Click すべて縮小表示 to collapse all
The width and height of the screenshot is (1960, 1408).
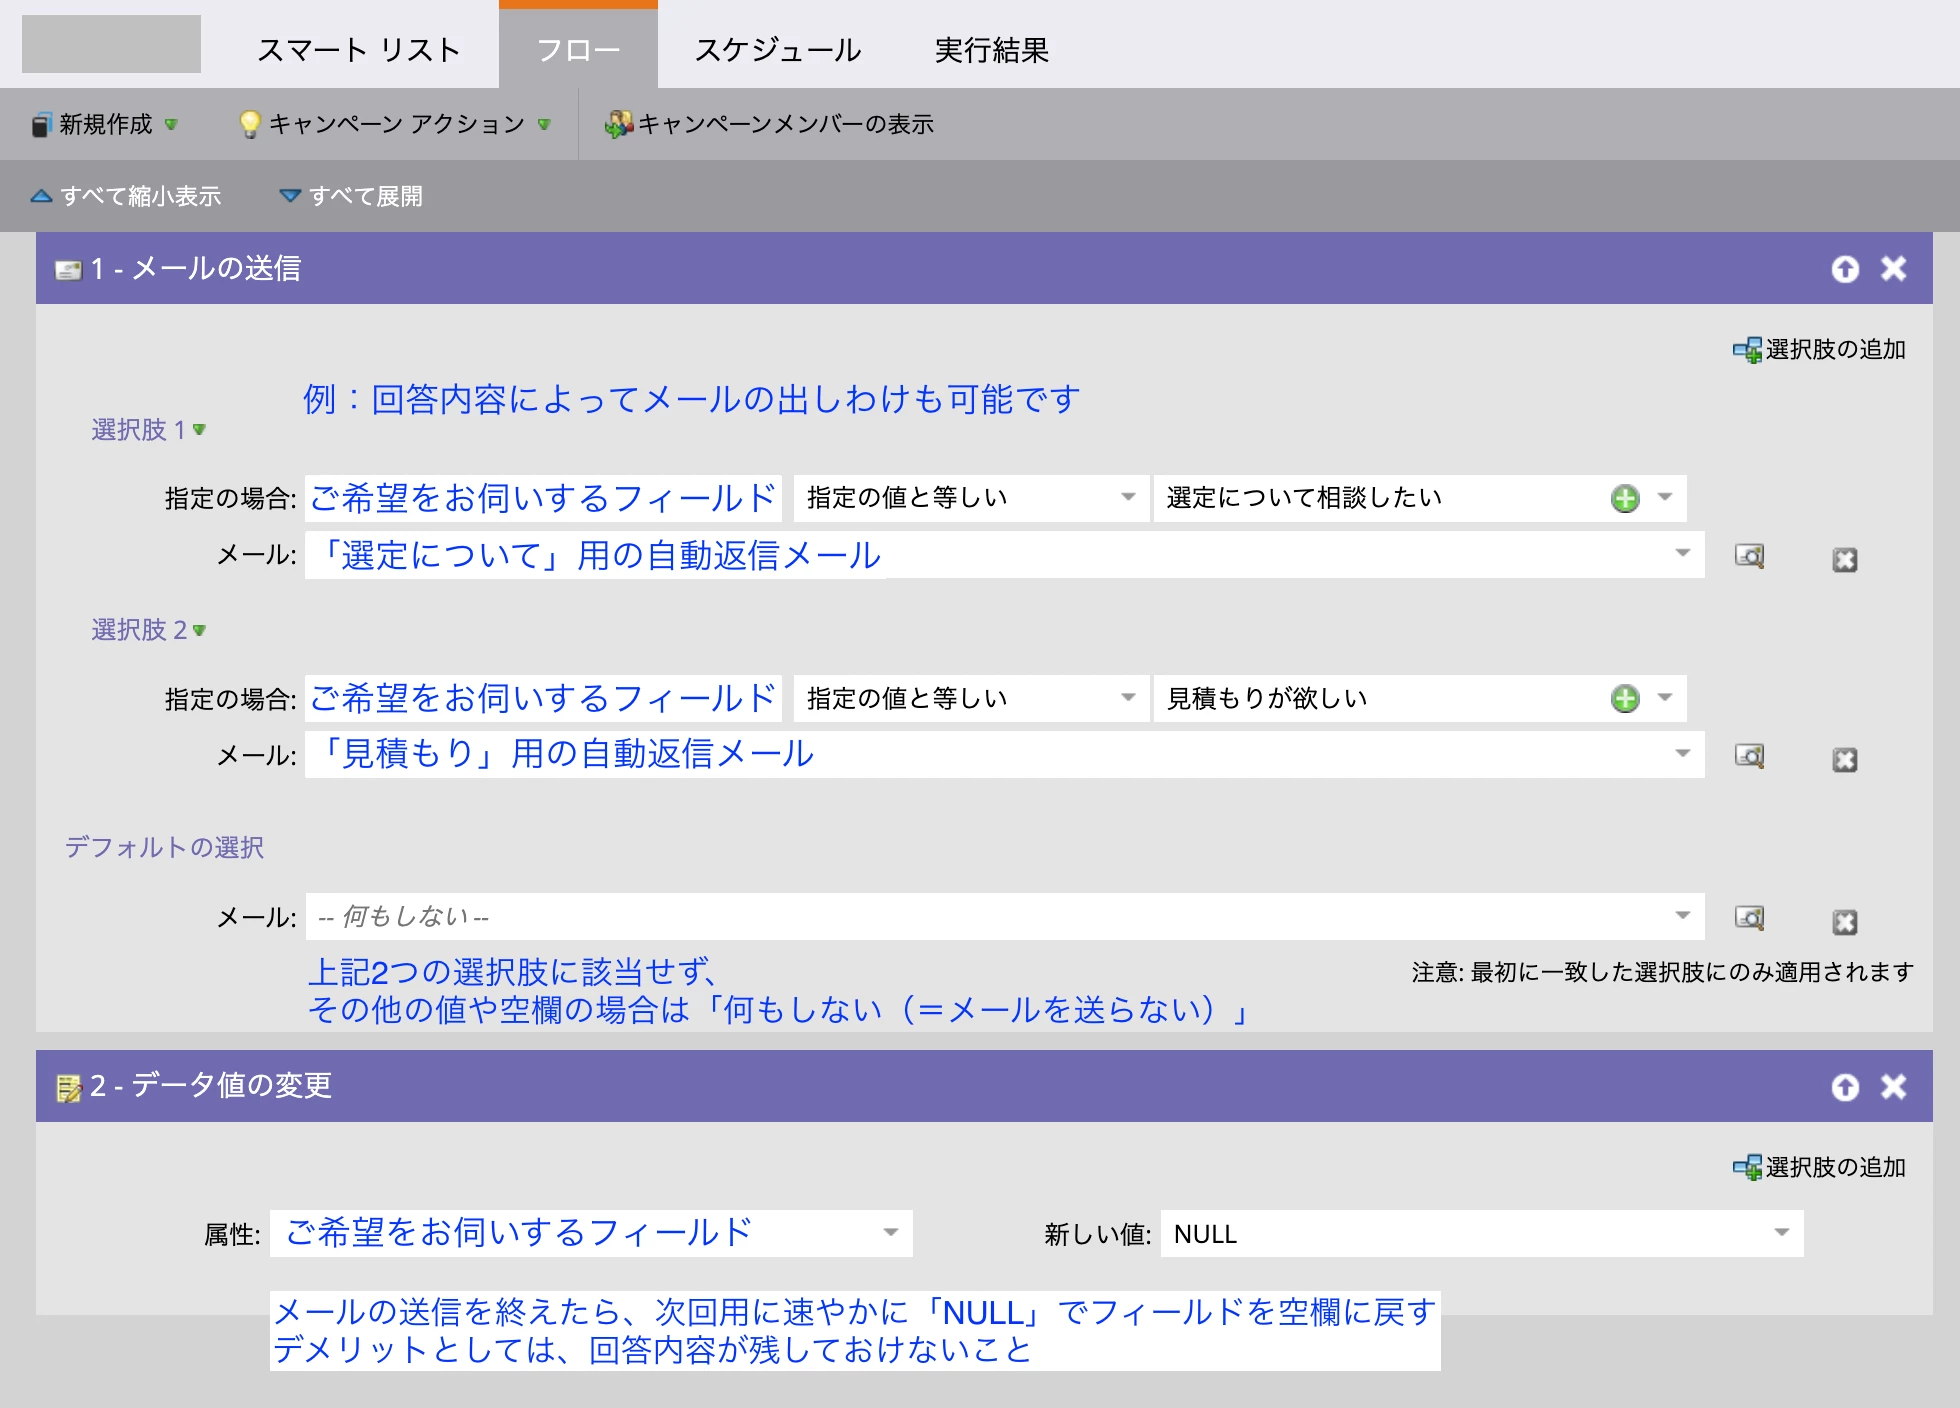click(x=126, y=196)
